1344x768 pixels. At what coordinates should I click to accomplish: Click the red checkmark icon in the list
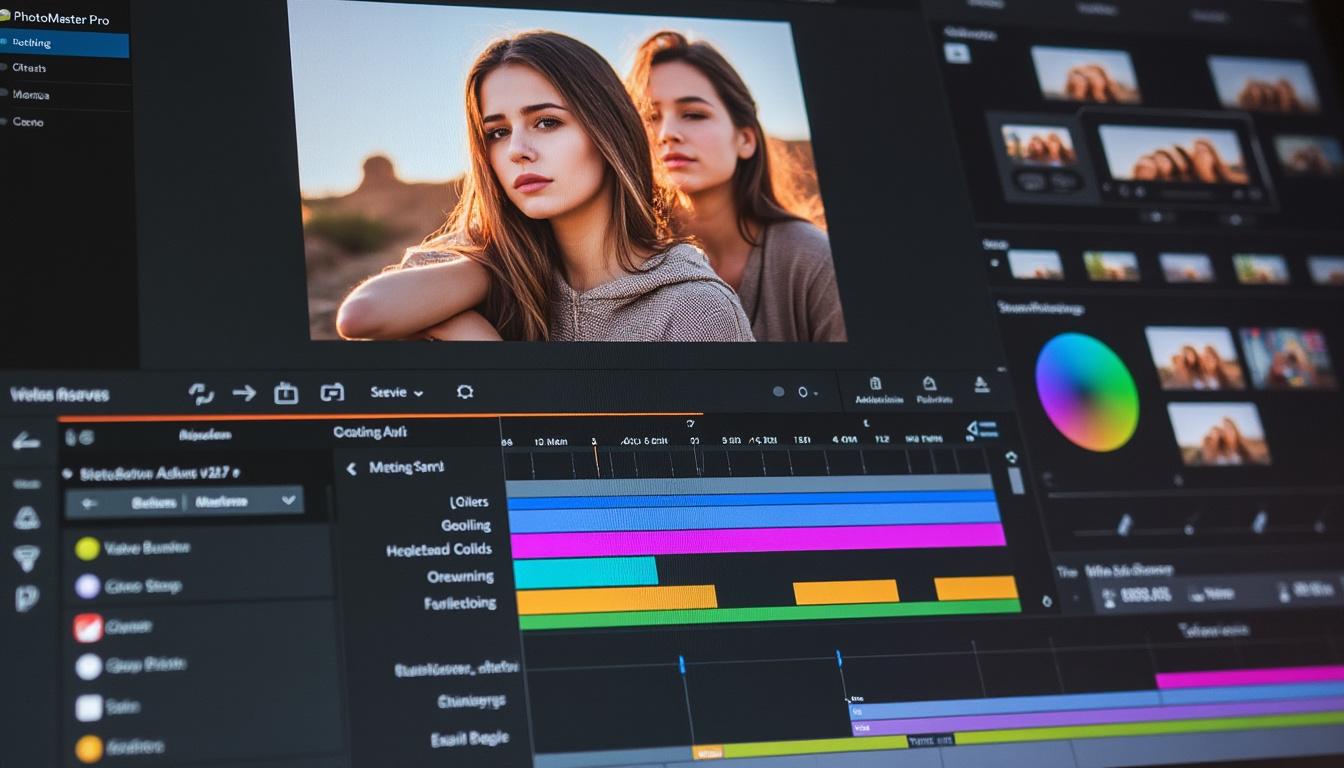pos(88,627)
